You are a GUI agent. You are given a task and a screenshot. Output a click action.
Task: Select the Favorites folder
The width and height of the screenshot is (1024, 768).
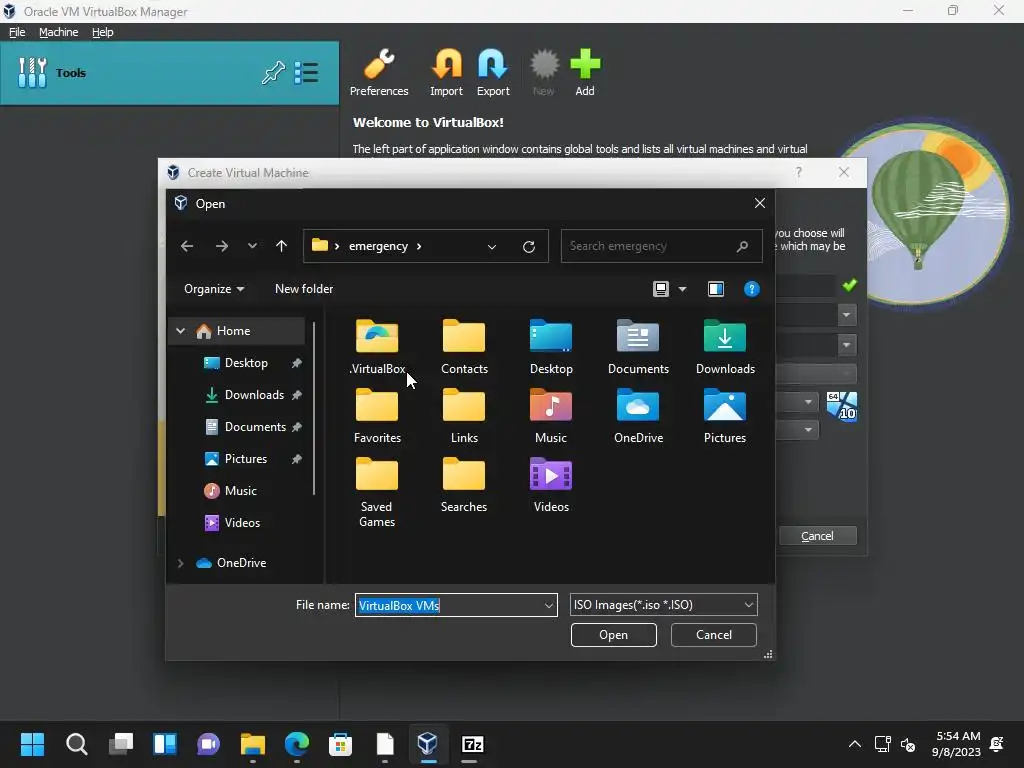tap(377, 416)
